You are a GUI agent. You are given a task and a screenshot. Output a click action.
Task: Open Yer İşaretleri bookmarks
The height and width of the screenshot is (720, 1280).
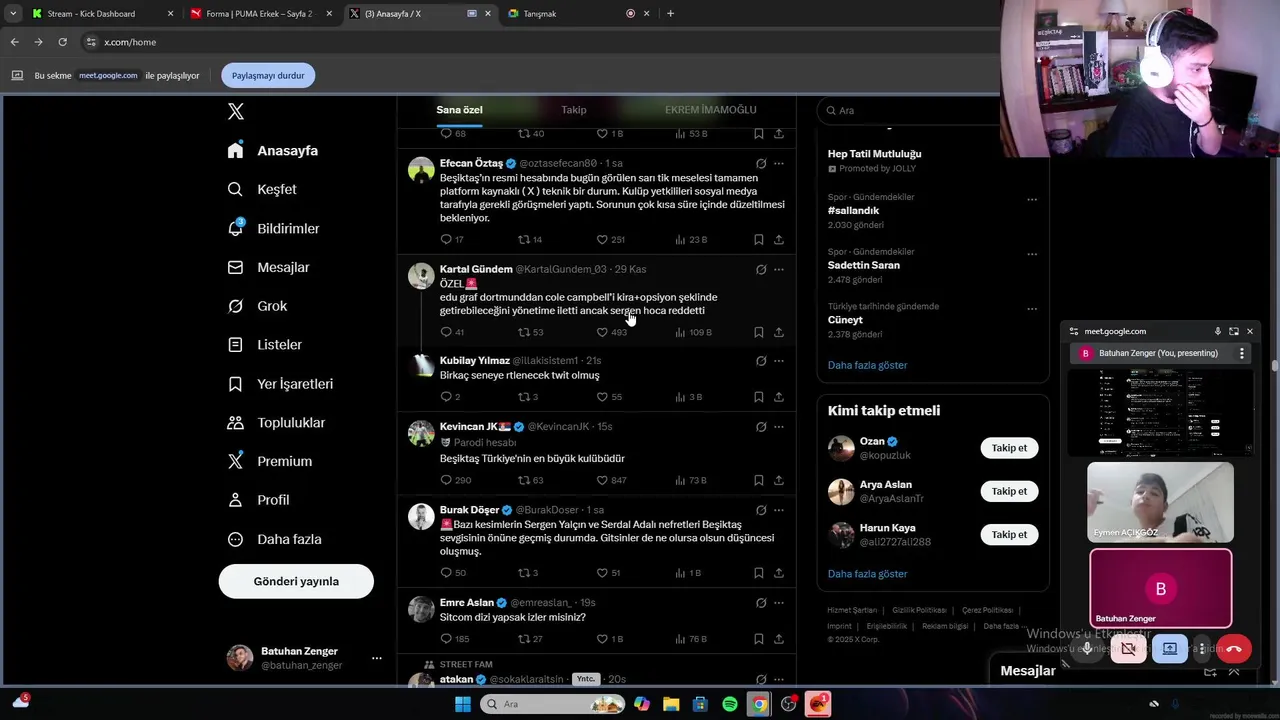[x=280, y=384]
